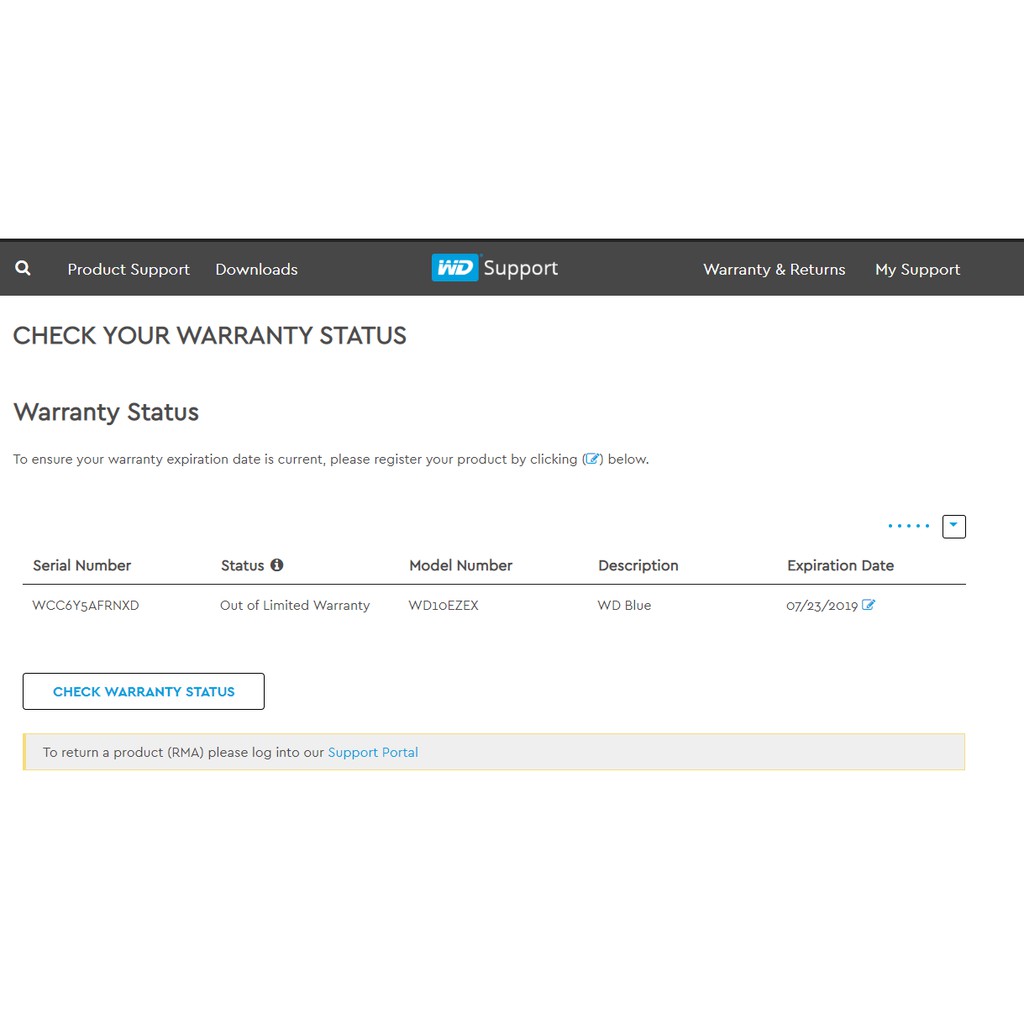Click edit icon next to 07/23/2019
This screenshot has width=1024, height=1024.
pyautogui.click(x=868, y=605)
